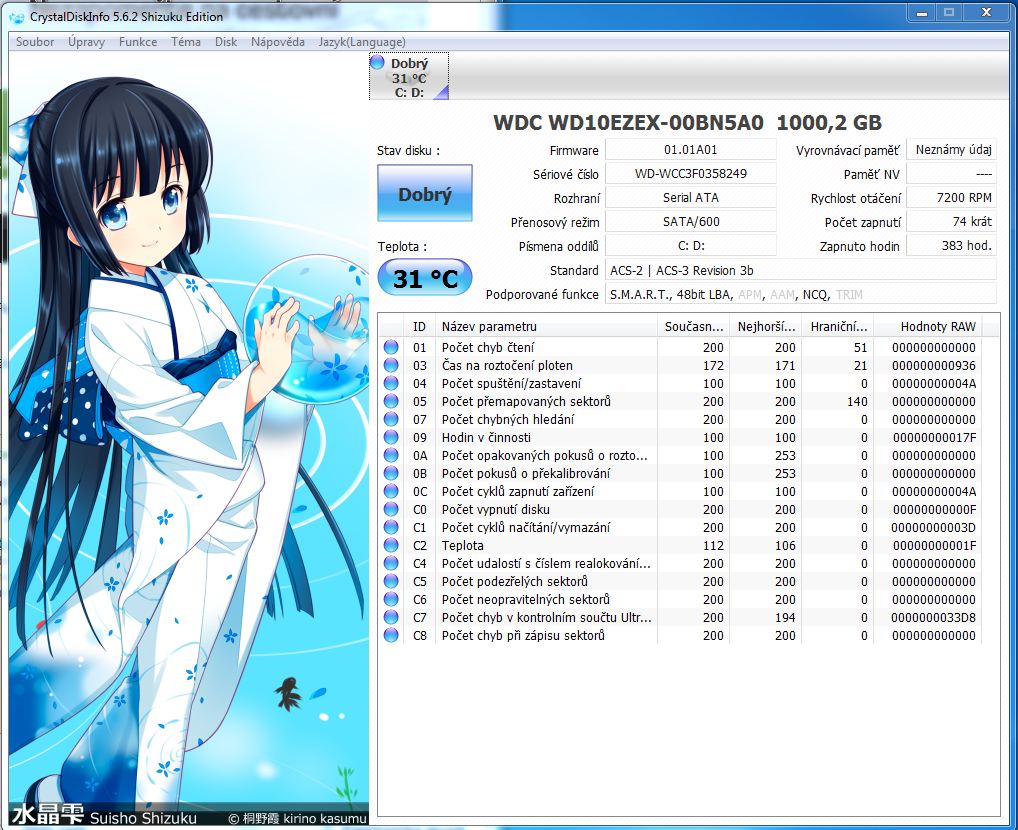Click the parameter name Hodin v činnosti
The image size is (1018, 830).
[x=486, y=437]
